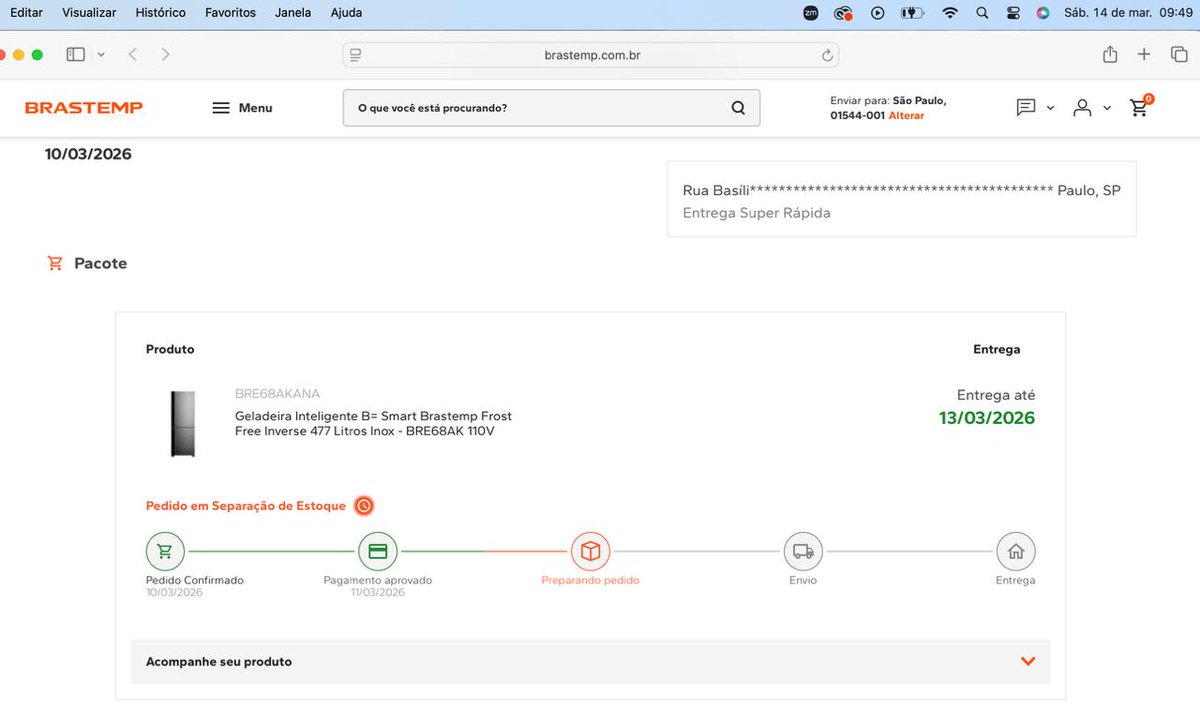Image resolution: width=1200 pixels, height=728 pixels.
Task: Open the Janela menu
Action: point(293,13)
